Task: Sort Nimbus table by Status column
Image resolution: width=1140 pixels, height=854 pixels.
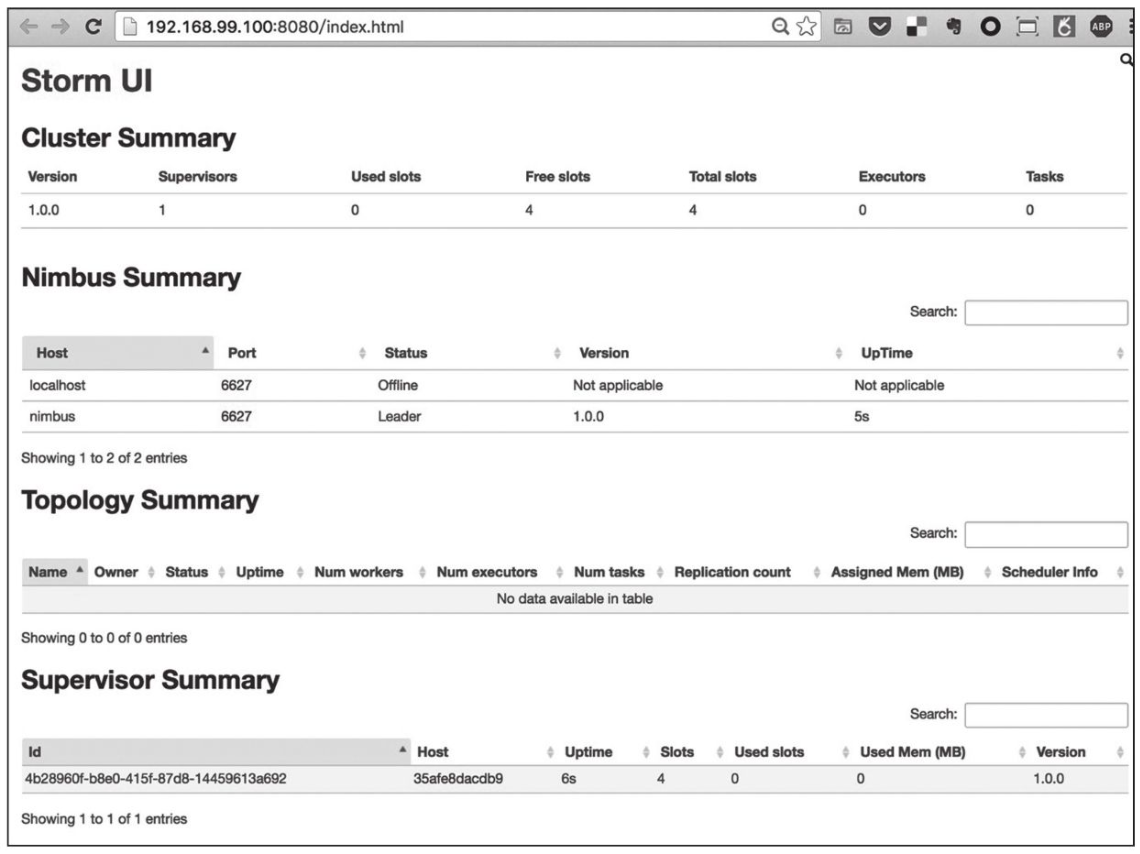Action: pos(468,353)
